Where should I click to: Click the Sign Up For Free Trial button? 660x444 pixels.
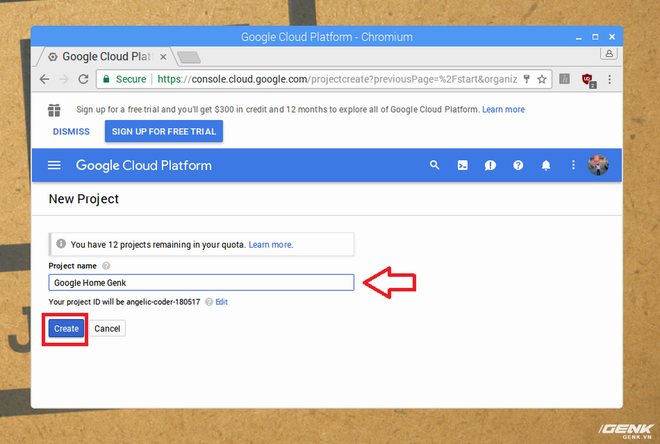pyautogui.click(x=164, y=131)
